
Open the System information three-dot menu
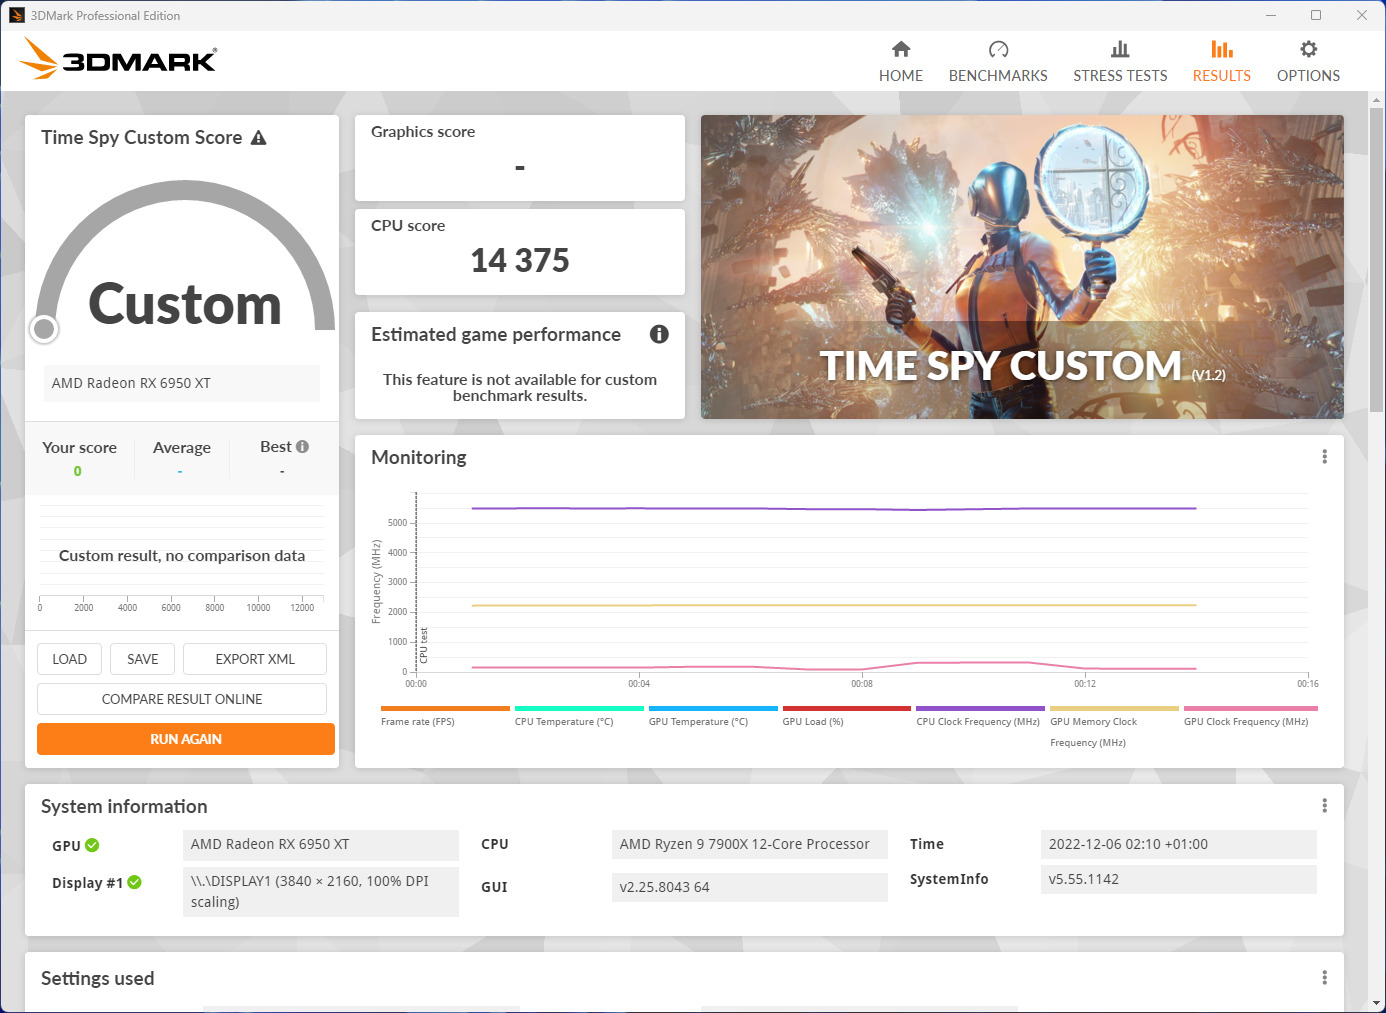tap(1324, 806)
